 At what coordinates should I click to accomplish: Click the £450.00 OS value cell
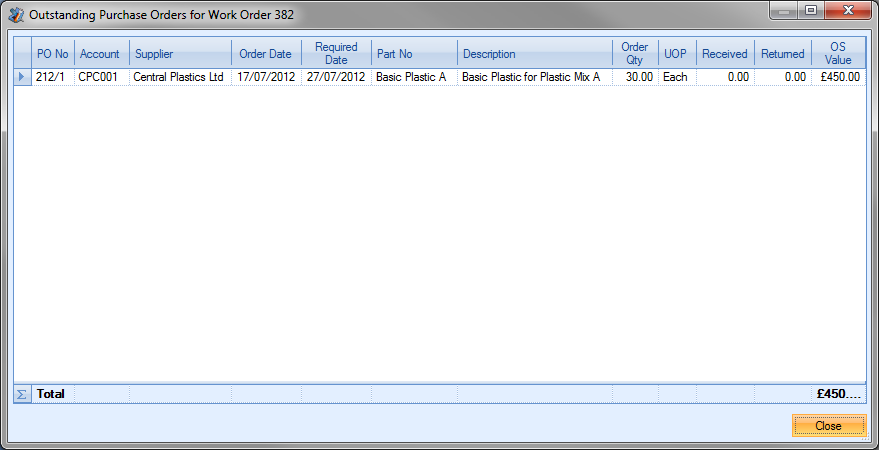click(x=838, y=77)
